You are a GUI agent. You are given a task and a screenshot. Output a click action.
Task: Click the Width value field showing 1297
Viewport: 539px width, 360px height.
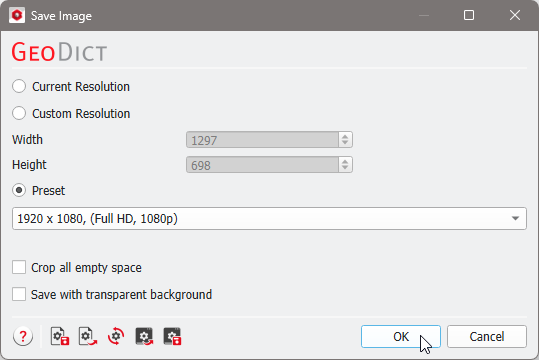(262, 140)
